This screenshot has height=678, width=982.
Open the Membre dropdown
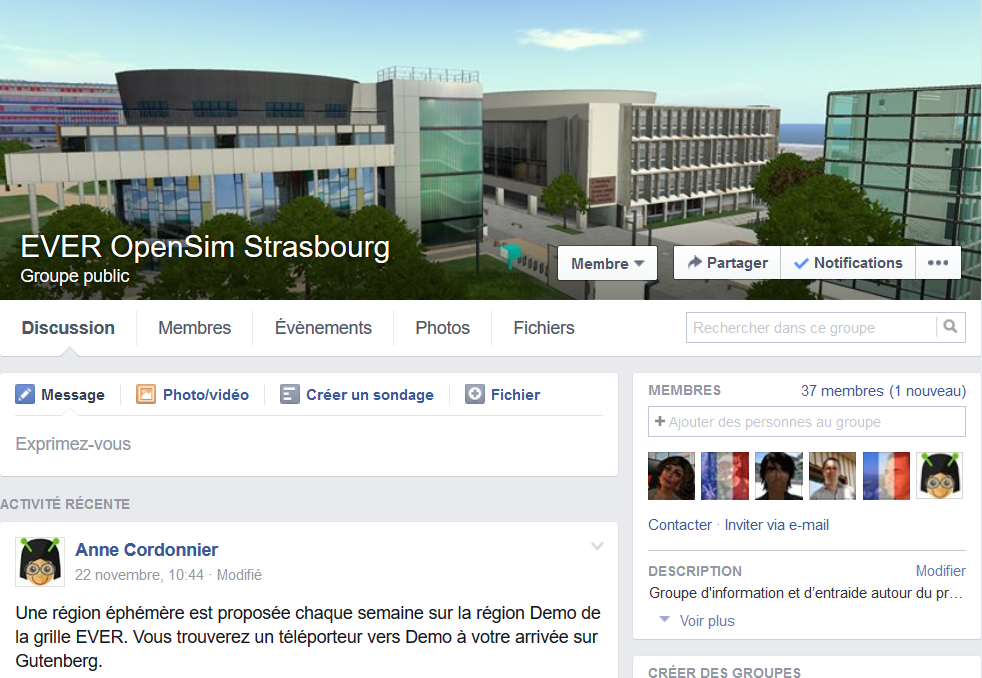coord(607,263)
